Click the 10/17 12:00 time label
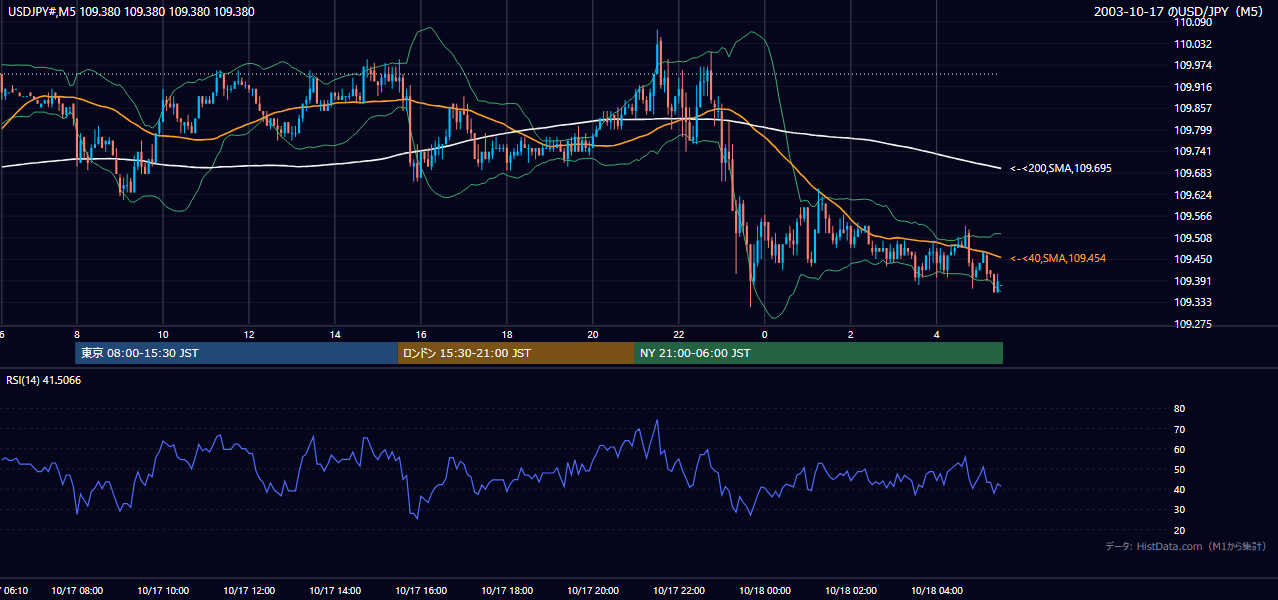The width and height of the screenshot is (1278, 600). coord(249,591)
